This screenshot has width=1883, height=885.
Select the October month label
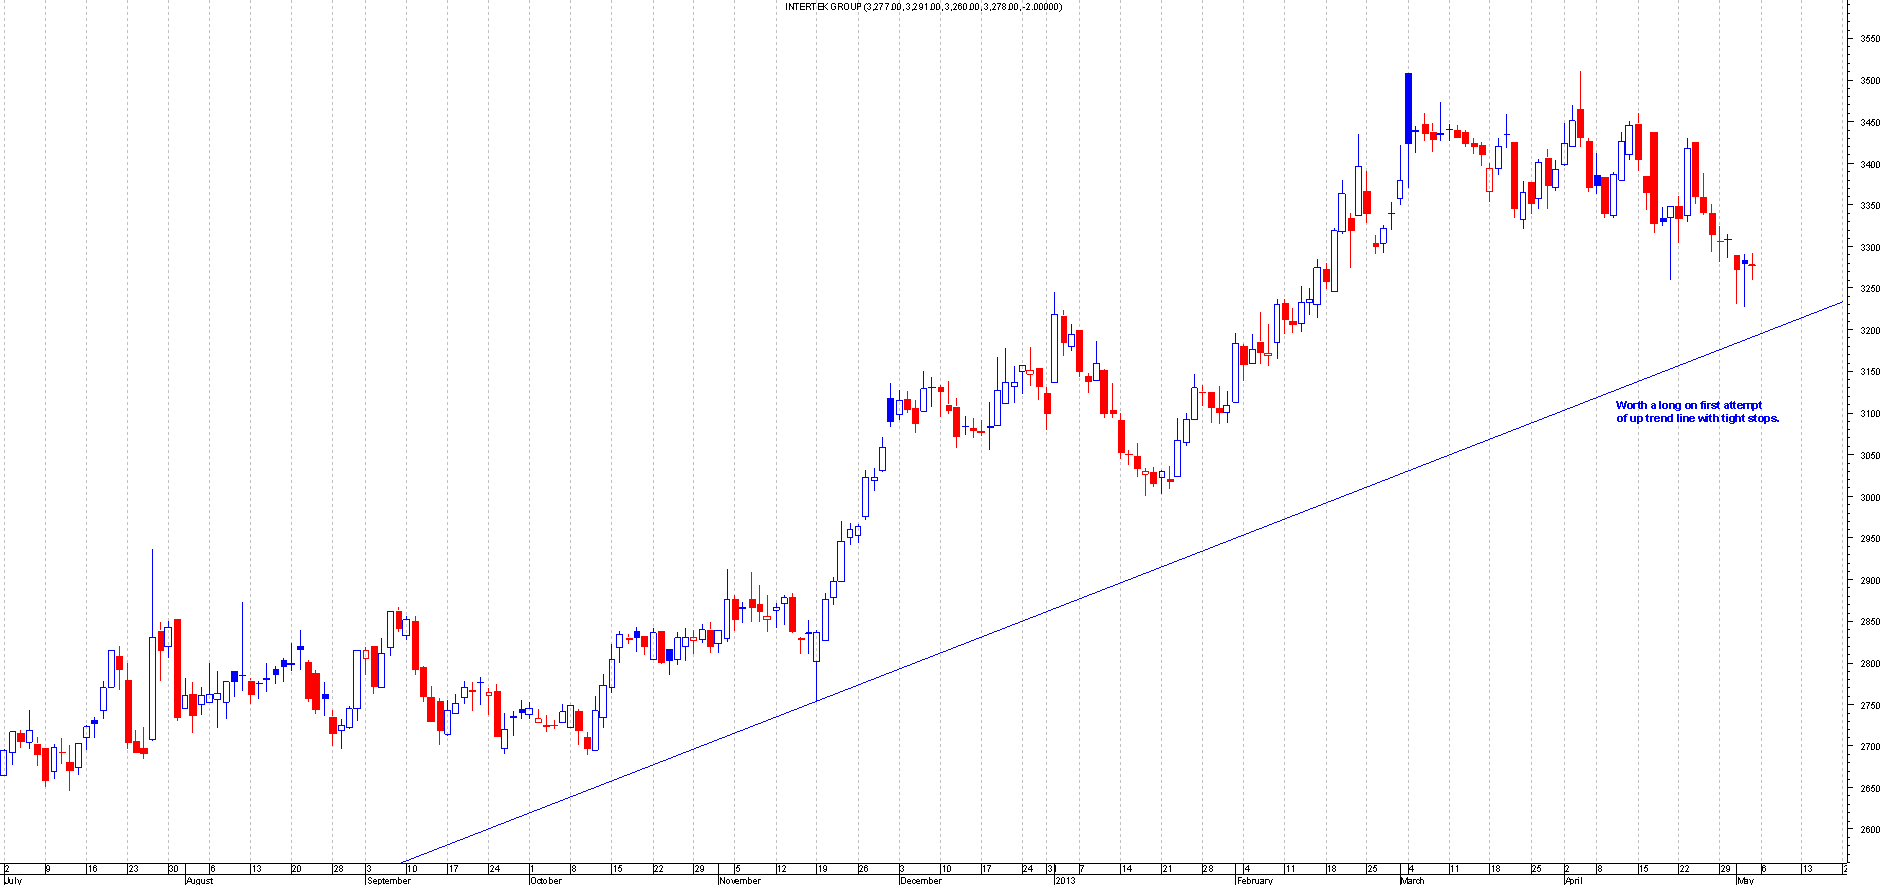tap(546, 881)
